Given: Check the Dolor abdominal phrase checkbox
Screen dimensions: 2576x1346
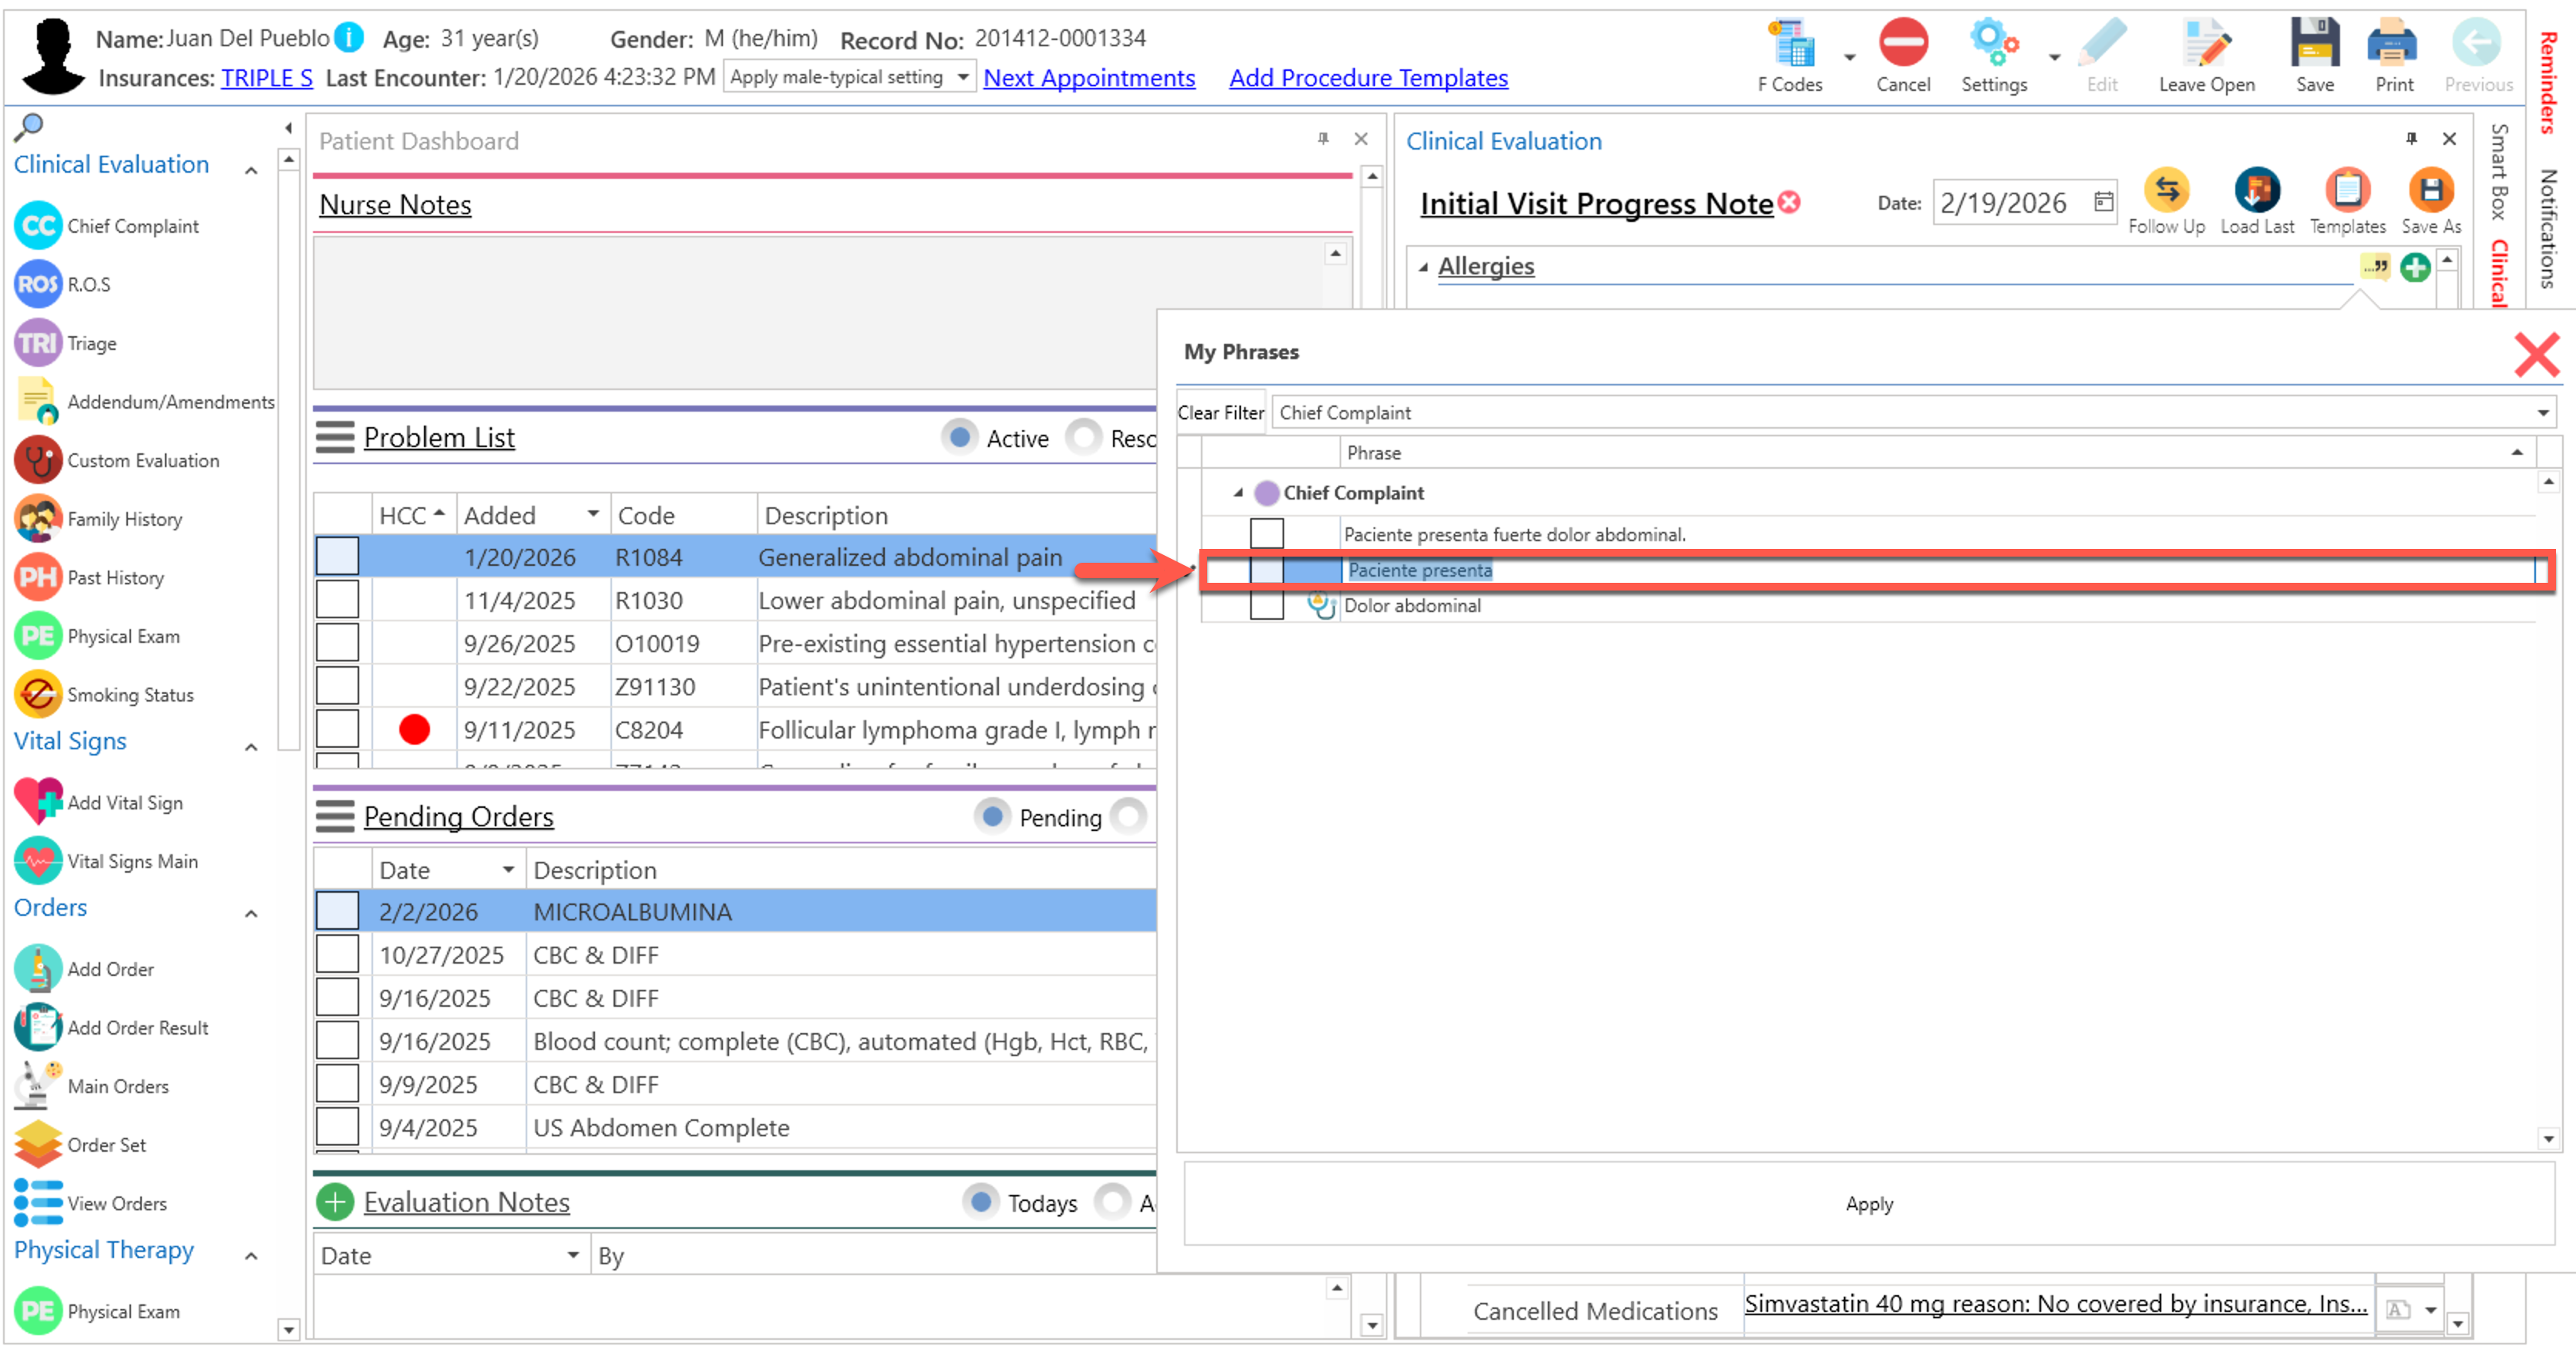Looking at the screenshot, I should pos(1266,606).
